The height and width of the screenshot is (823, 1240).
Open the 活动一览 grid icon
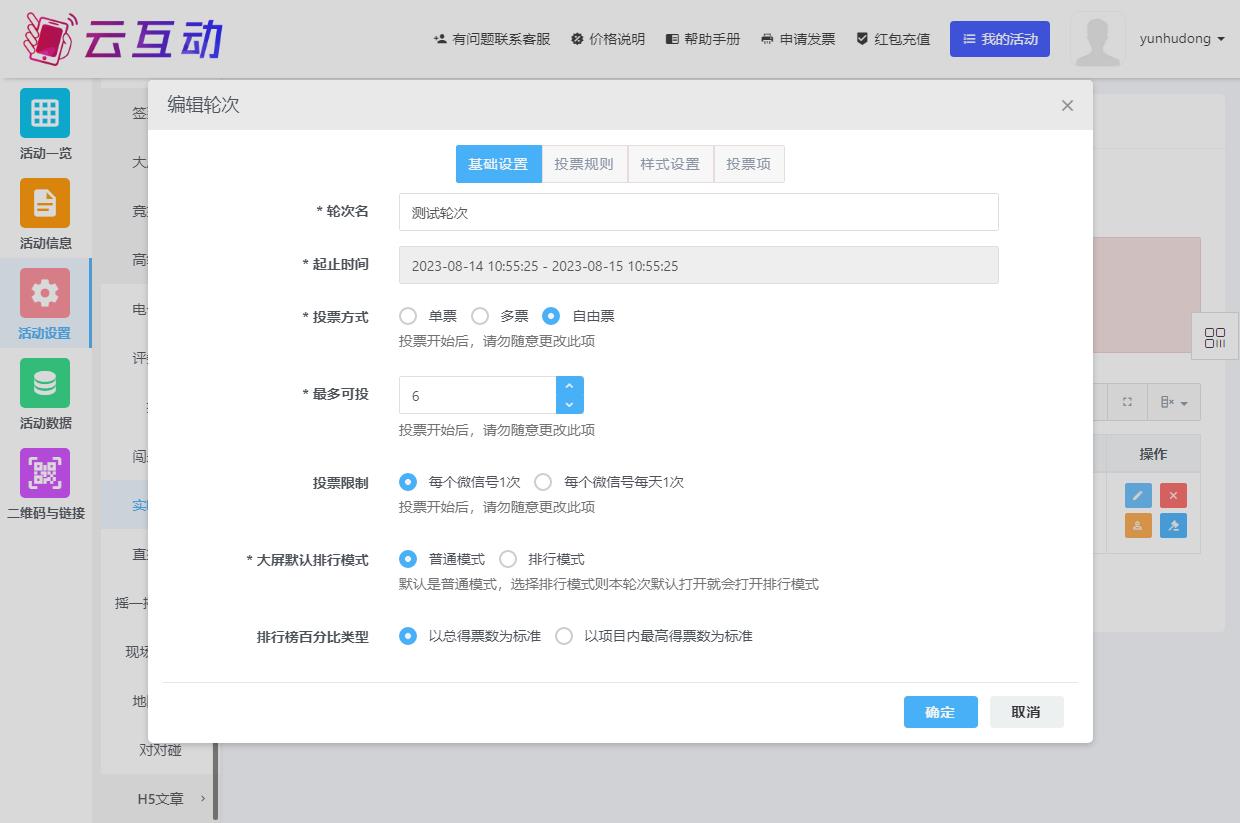45,113
